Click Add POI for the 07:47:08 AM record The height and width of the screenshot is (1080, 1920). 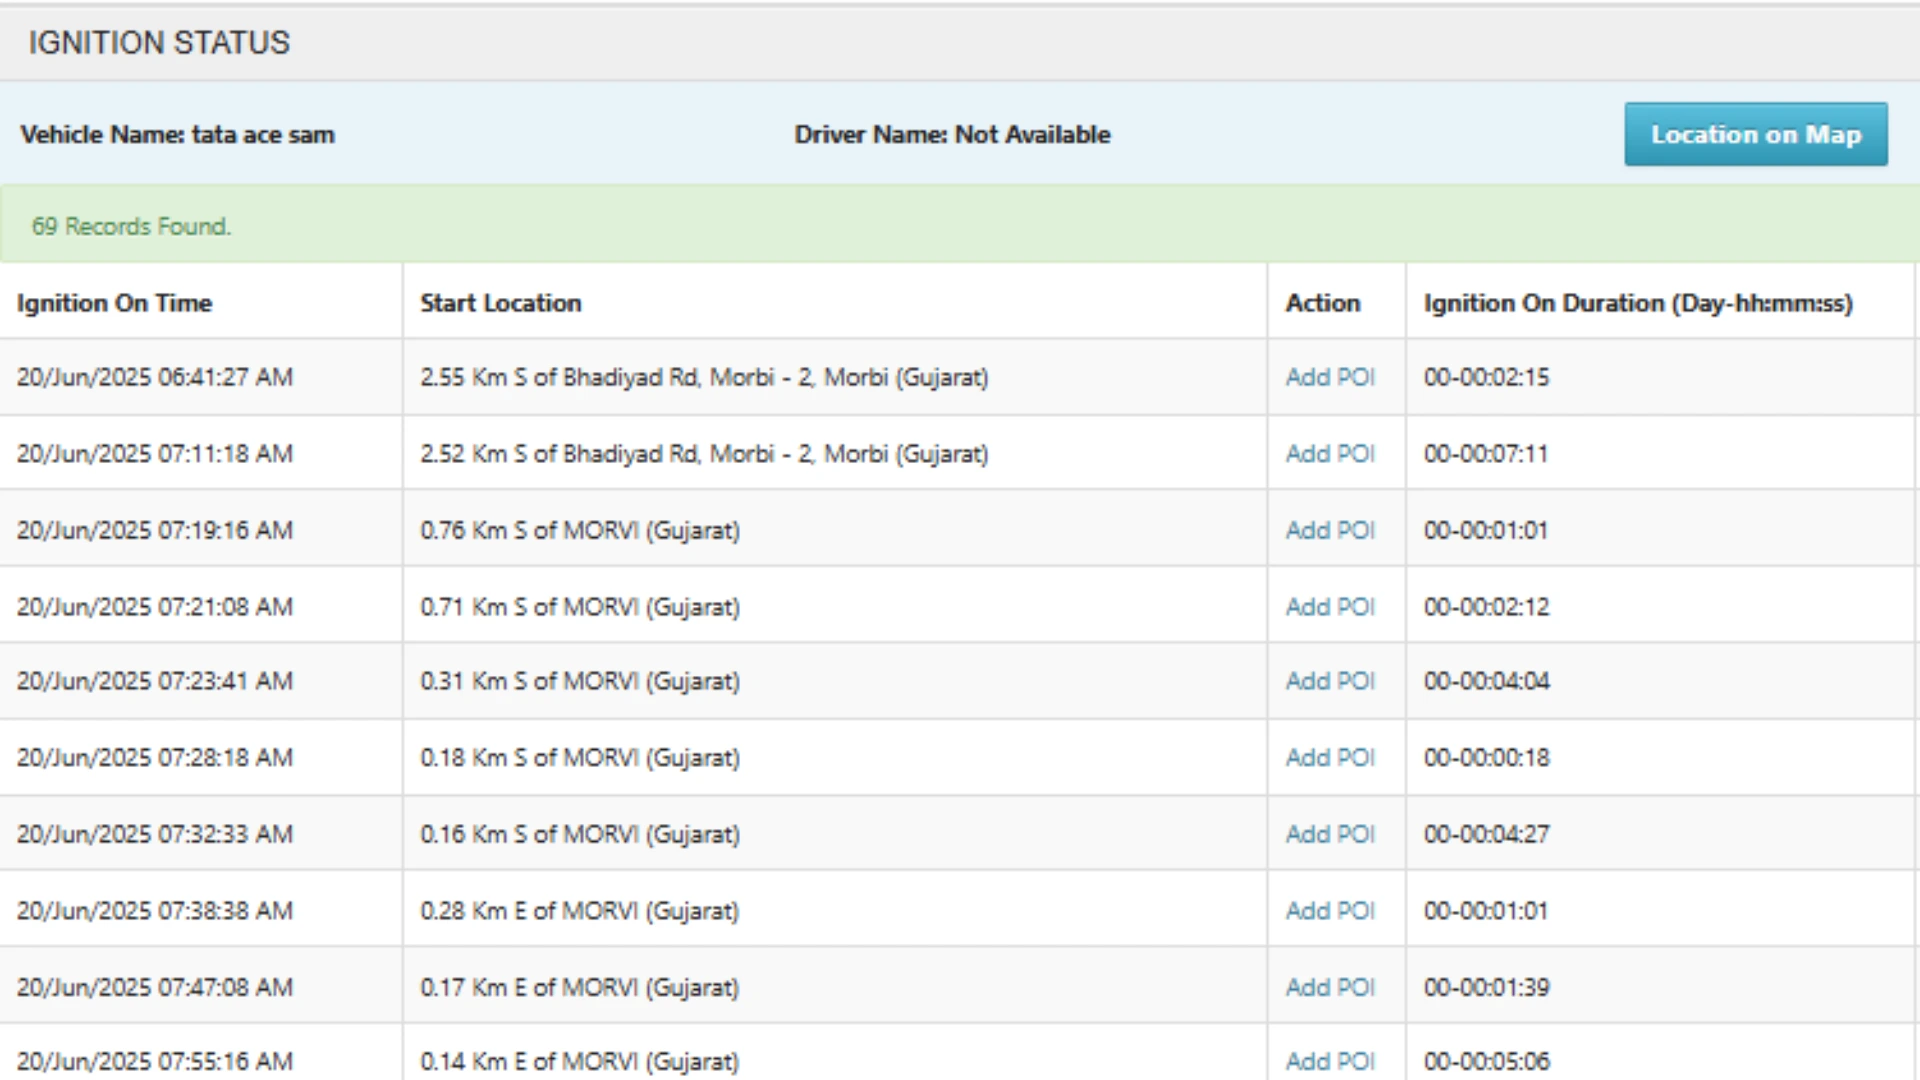pos(1330,987)
